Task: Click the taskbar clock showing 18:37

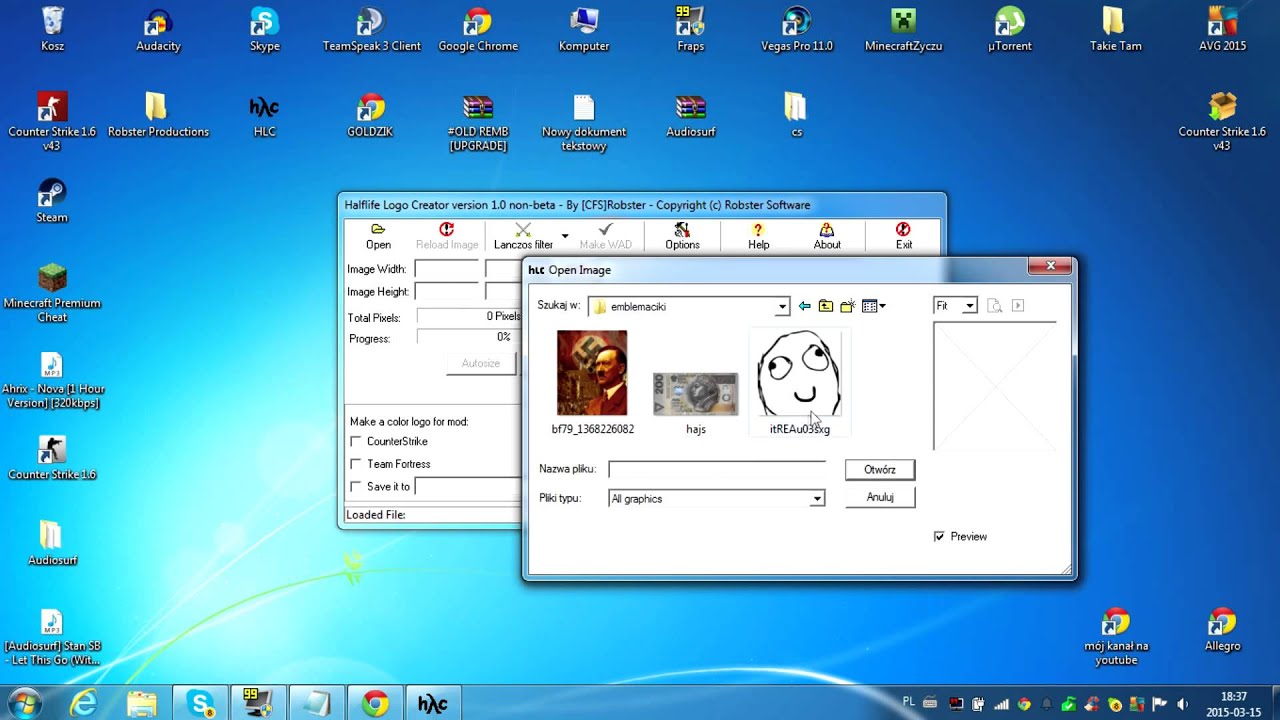Action: click(x=1234, y=704)
